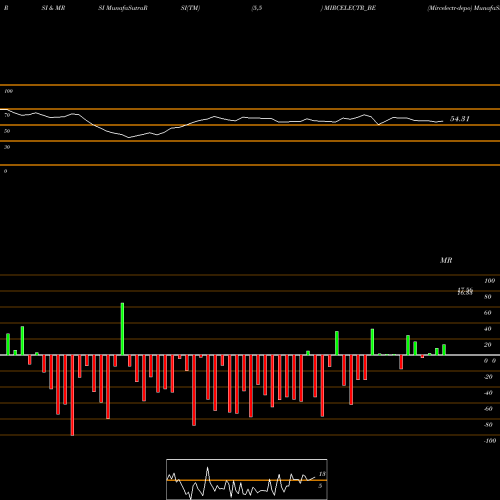The width and height of the screenshot is (500, 500).
Task: Click the '0' label below the RSI panel
Action: pyautogui.click(x=5, y=171)
